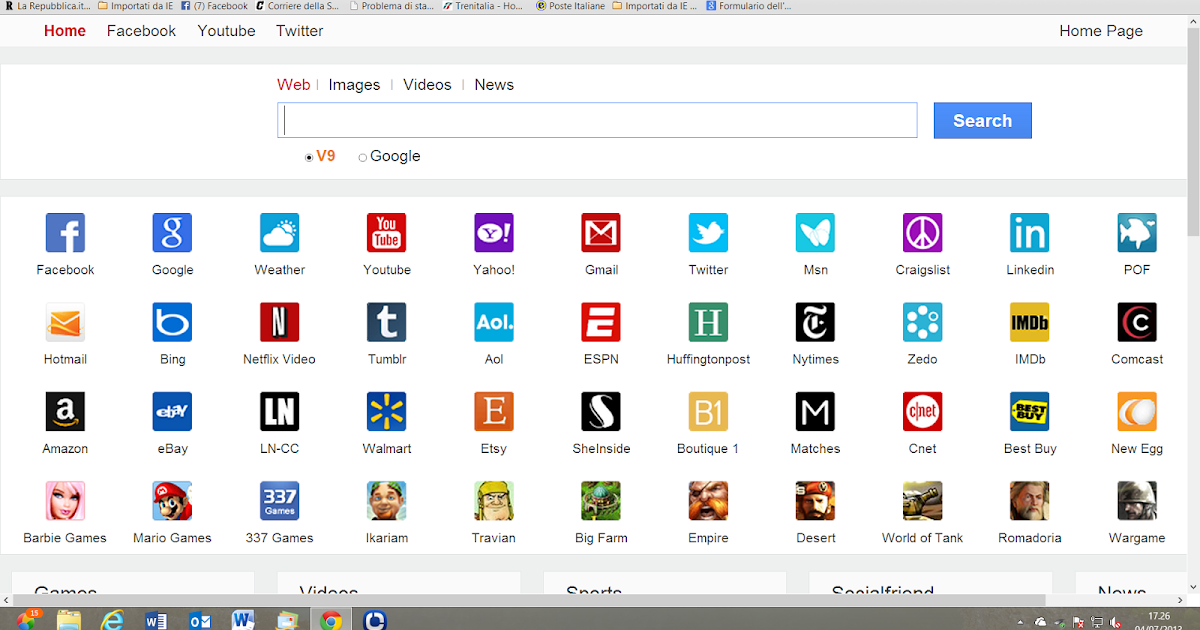Open Internet Explorer from the taskbar
Image resolution: width=1200 pixels, height=630 pixels.
[x=112, y=620]
